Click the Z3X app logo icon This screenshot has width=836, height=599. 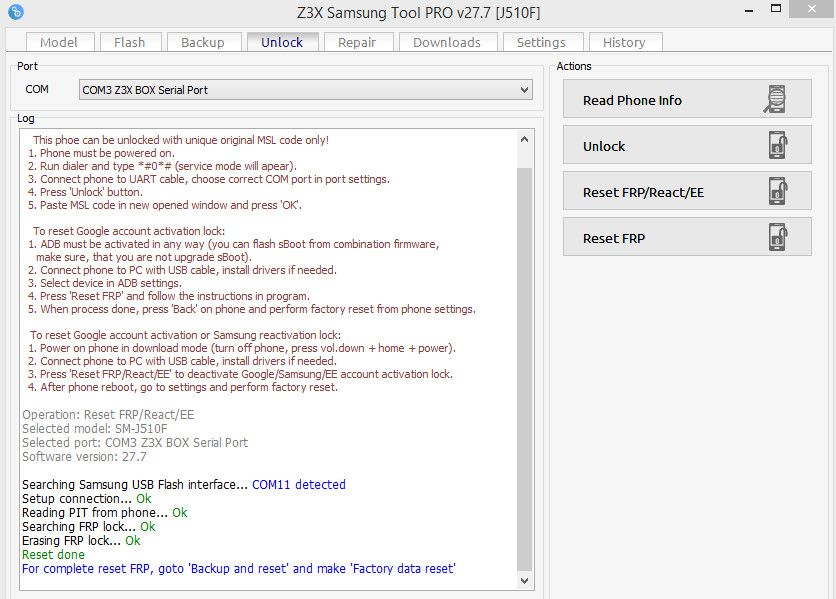[16, 12]
